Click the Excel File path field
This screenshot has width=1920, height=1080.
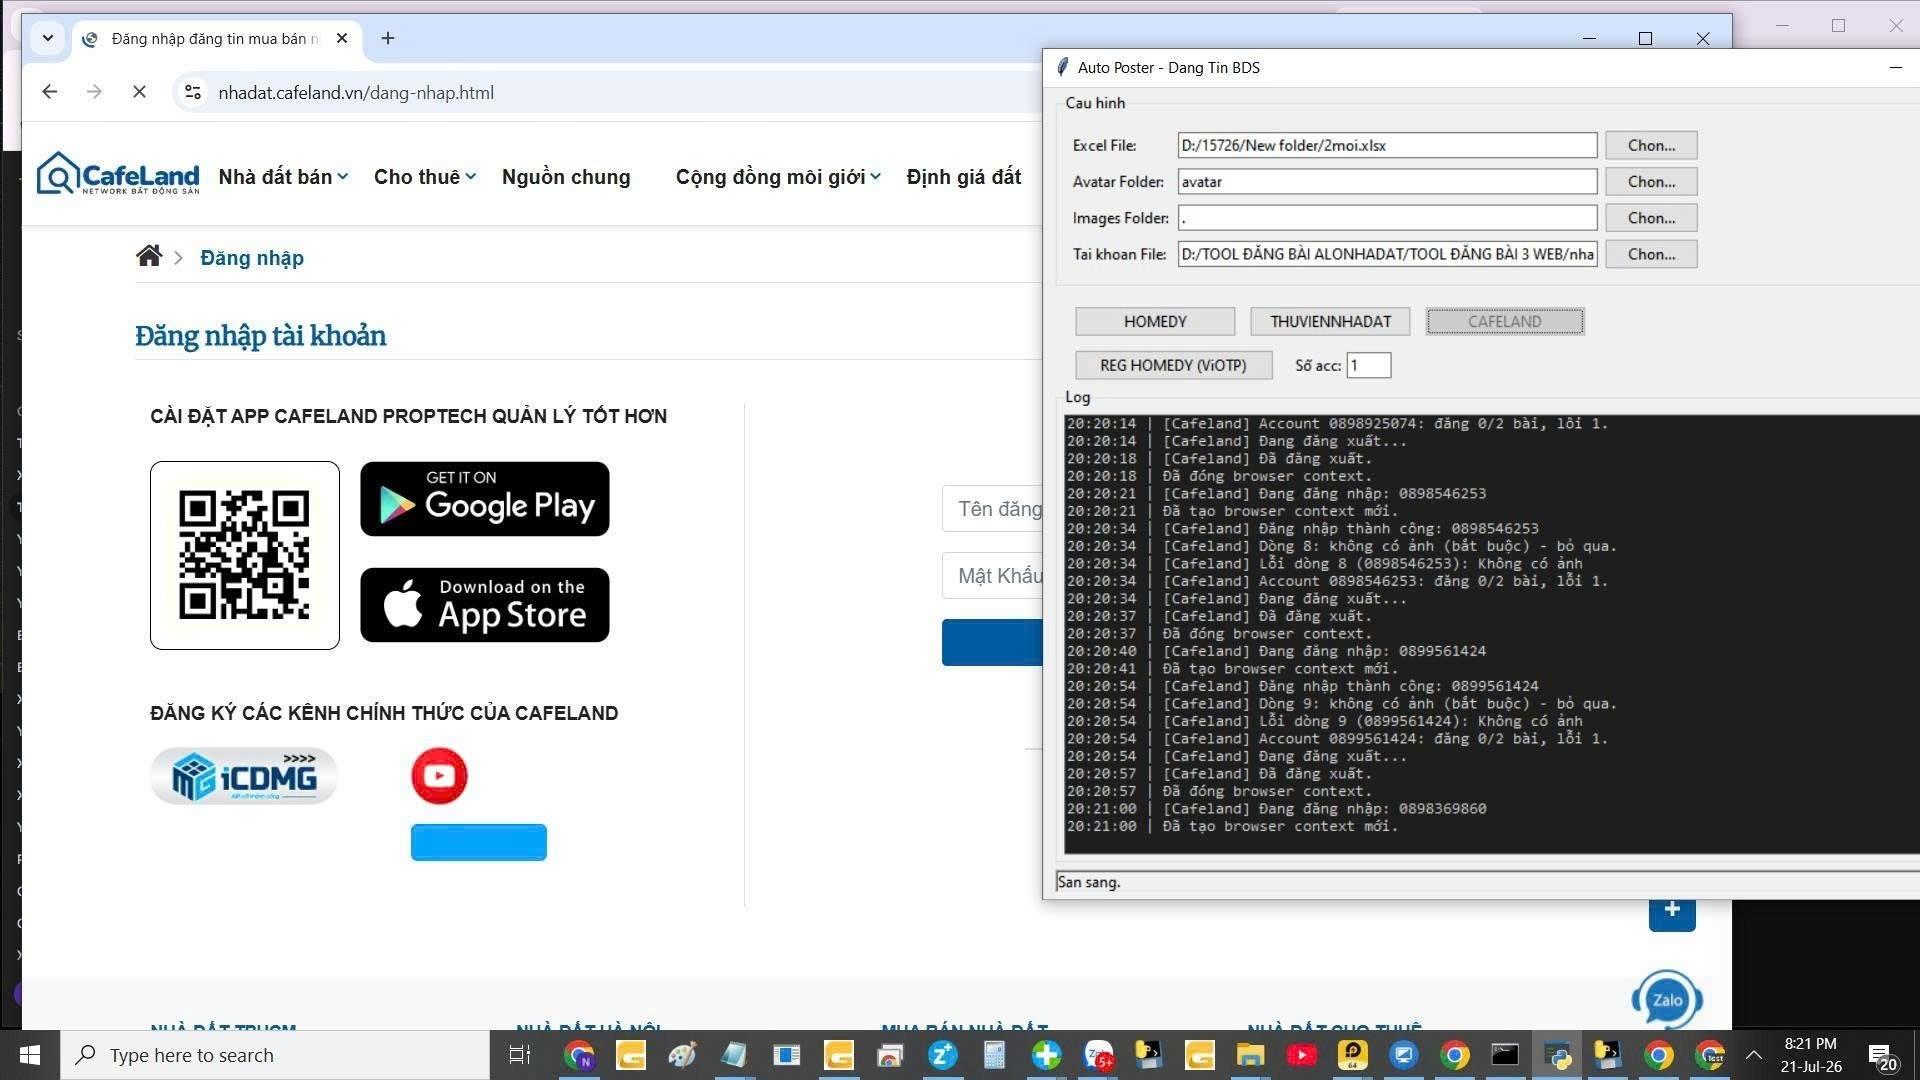[x=1387, y=145]
